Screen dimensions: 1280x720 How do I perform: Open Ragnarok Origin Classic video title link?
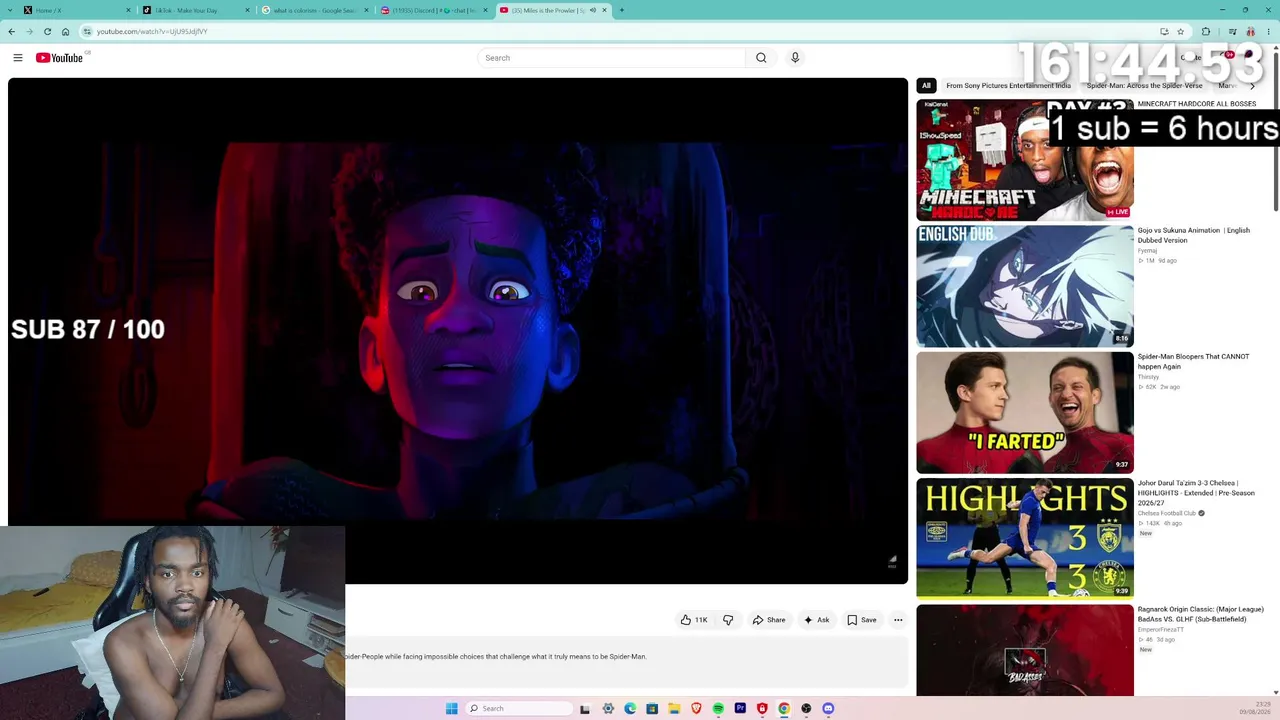tap(1200, 614)
